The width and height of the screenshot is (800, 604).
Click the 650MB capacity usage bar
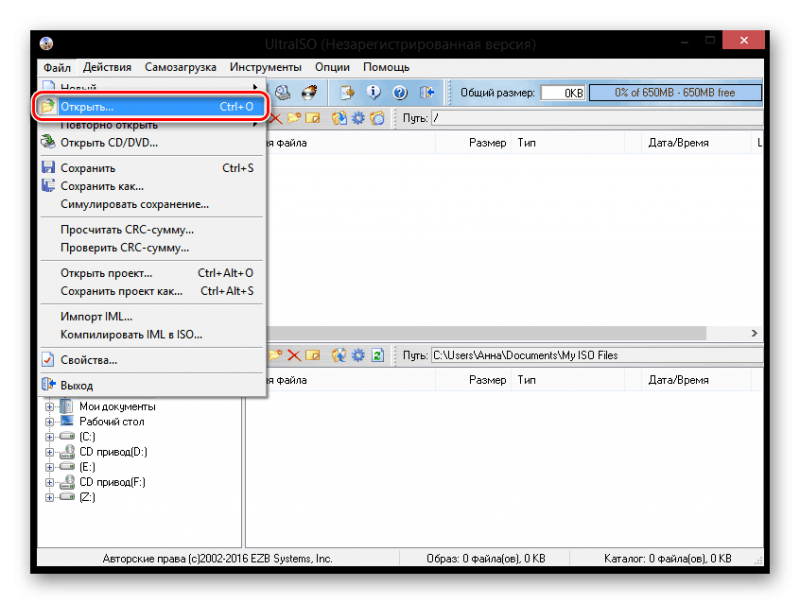(x=675, y=93)
